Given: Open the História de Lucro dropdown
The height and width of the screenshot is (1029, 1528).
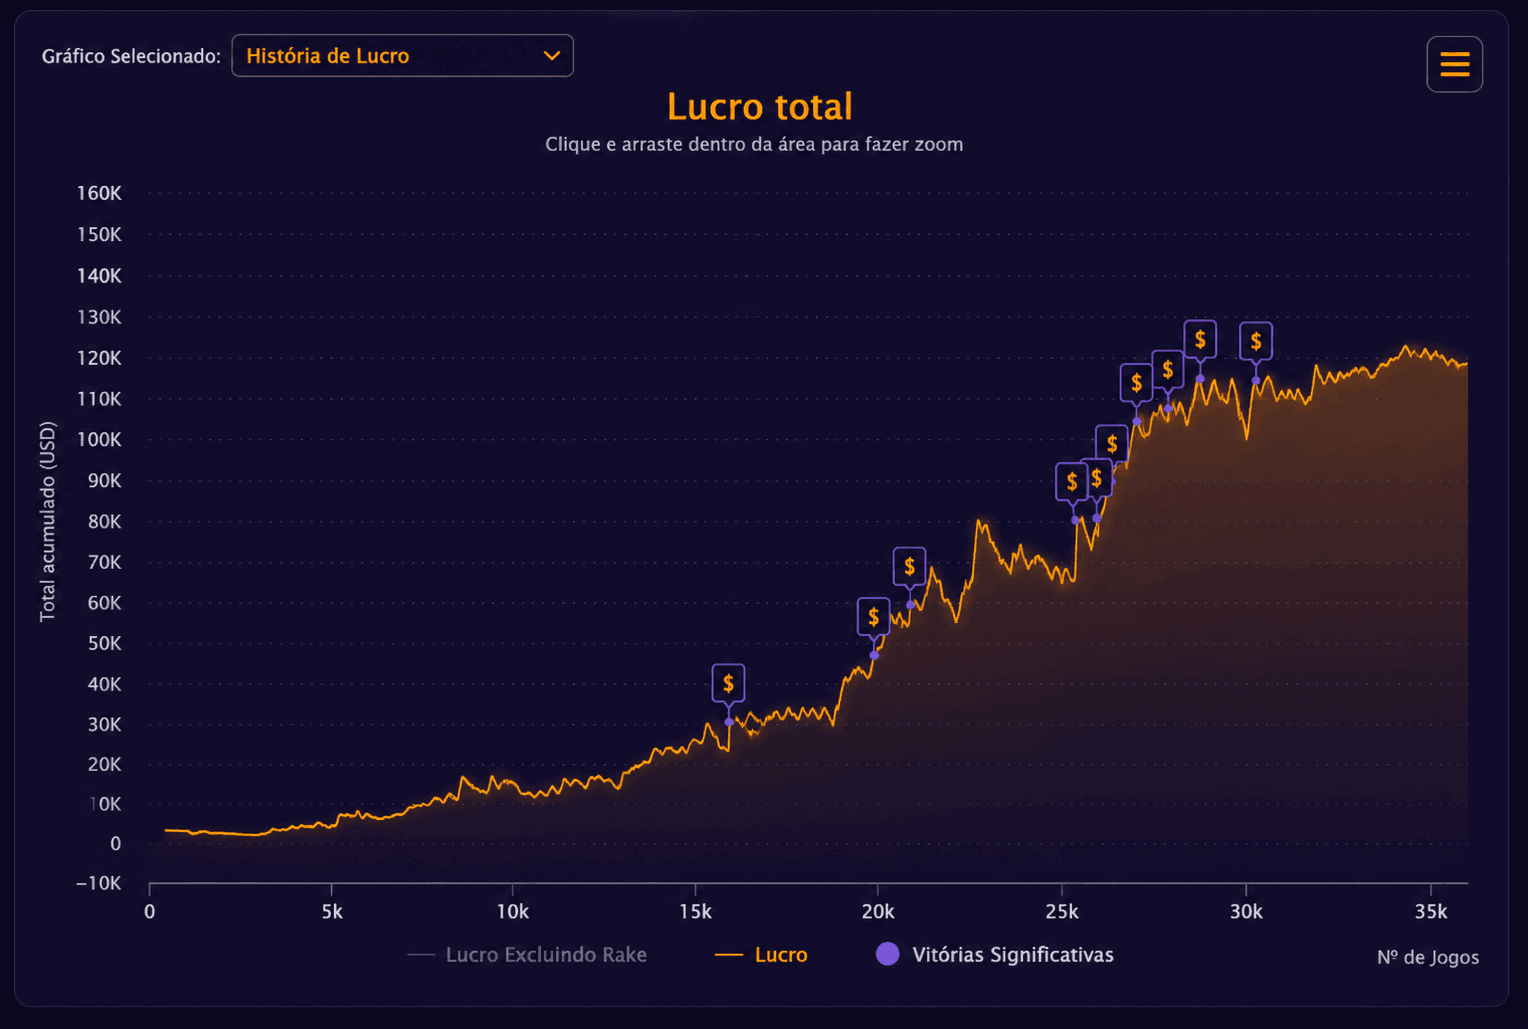Looking at the screenshot, I should [x=402, y=56].
